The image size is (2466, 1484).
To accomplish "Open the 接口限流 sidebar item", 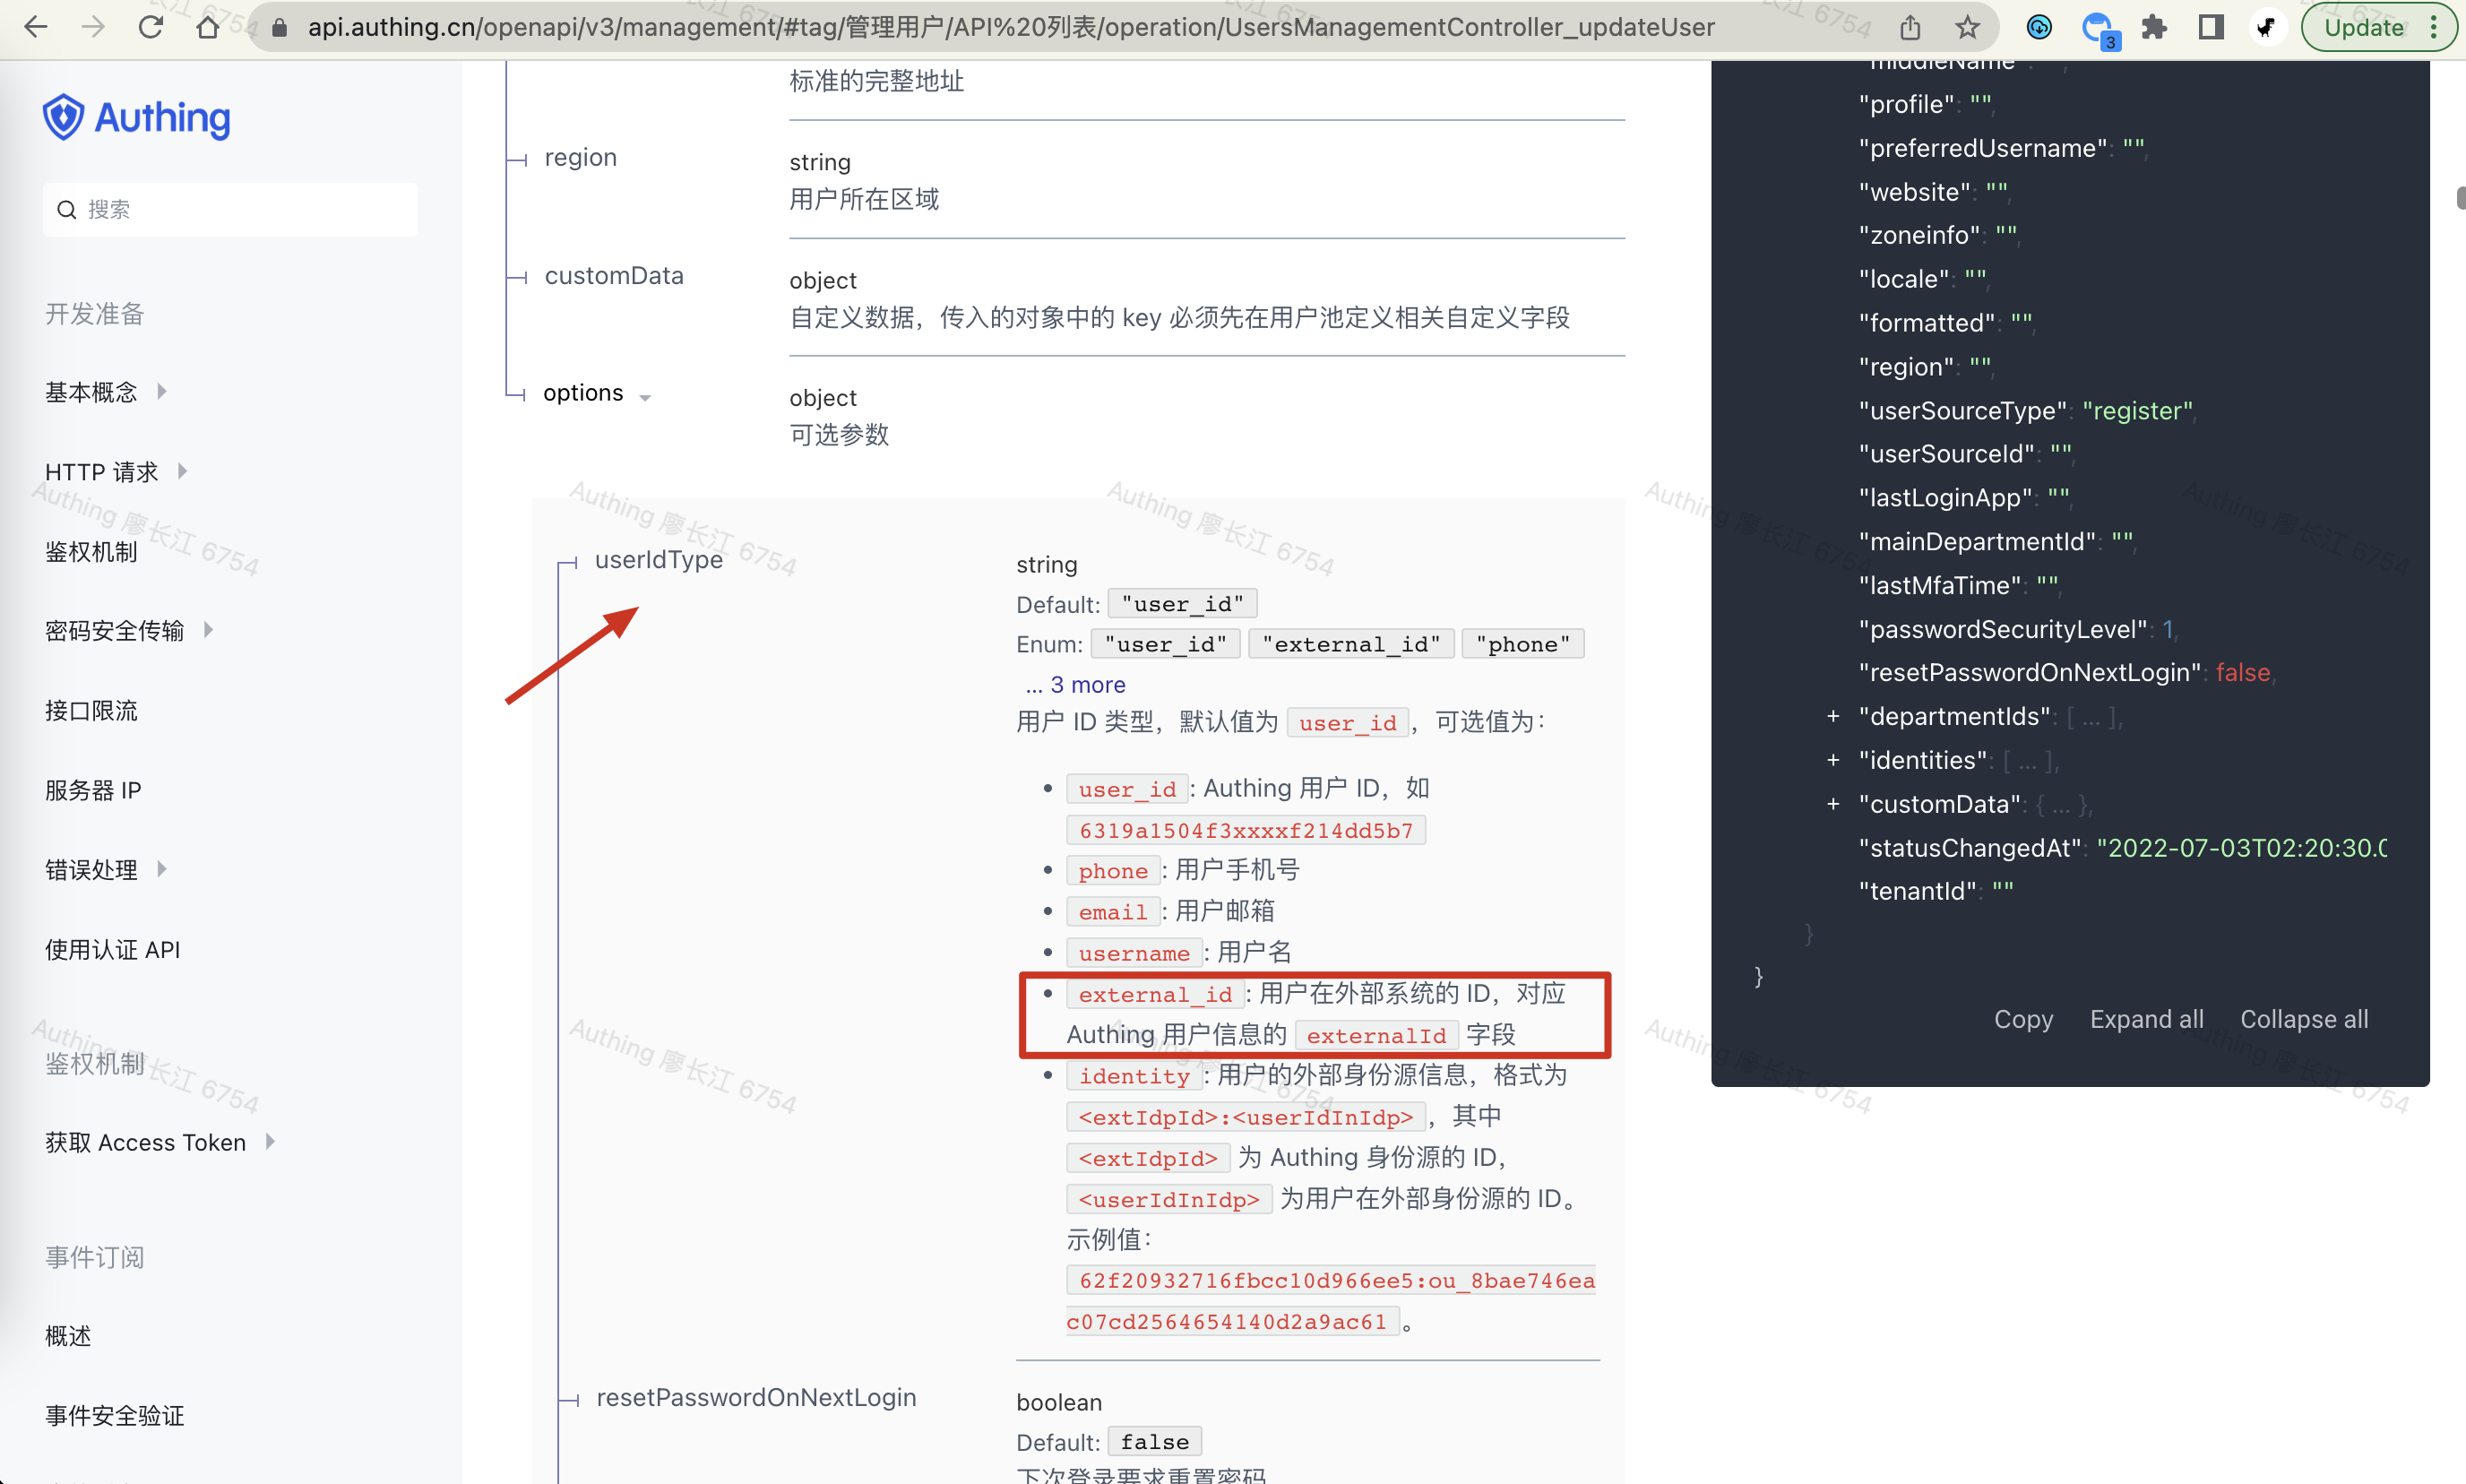I will (x=91, y=711).
